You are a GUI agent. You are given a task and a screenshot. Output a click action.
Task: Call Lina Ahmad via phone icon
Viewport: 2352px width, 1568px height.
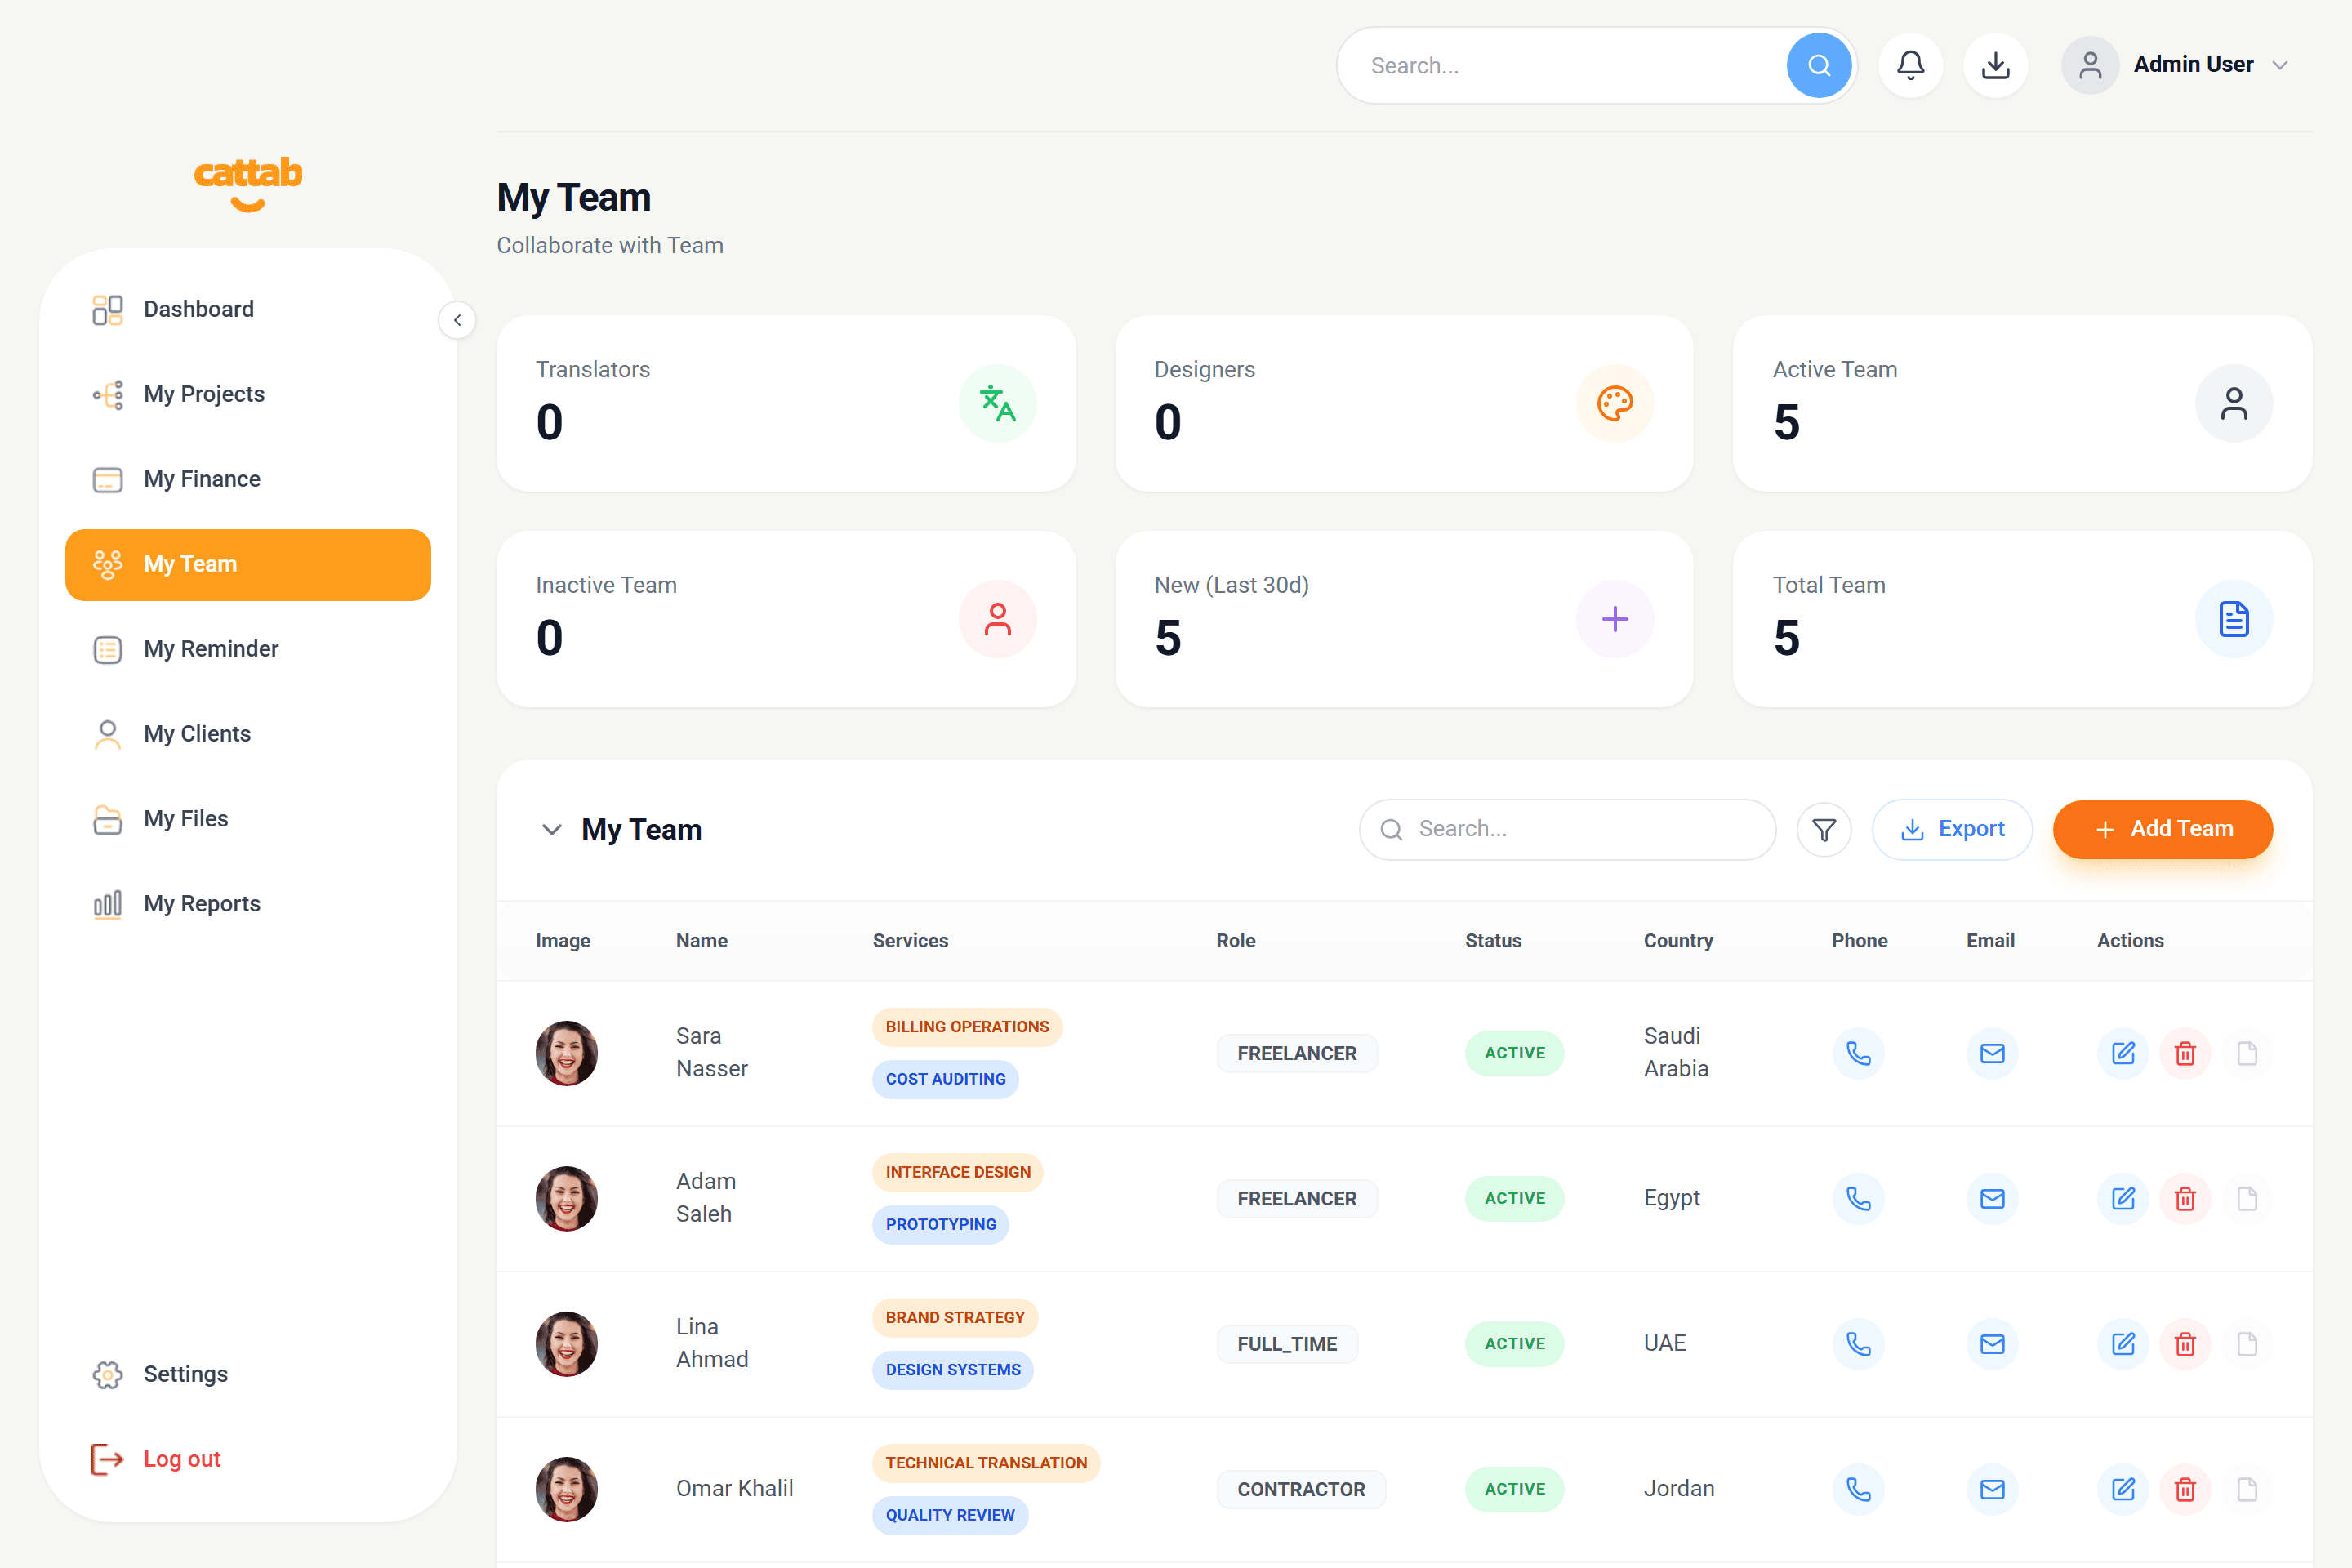[x=1858, y=1343]
